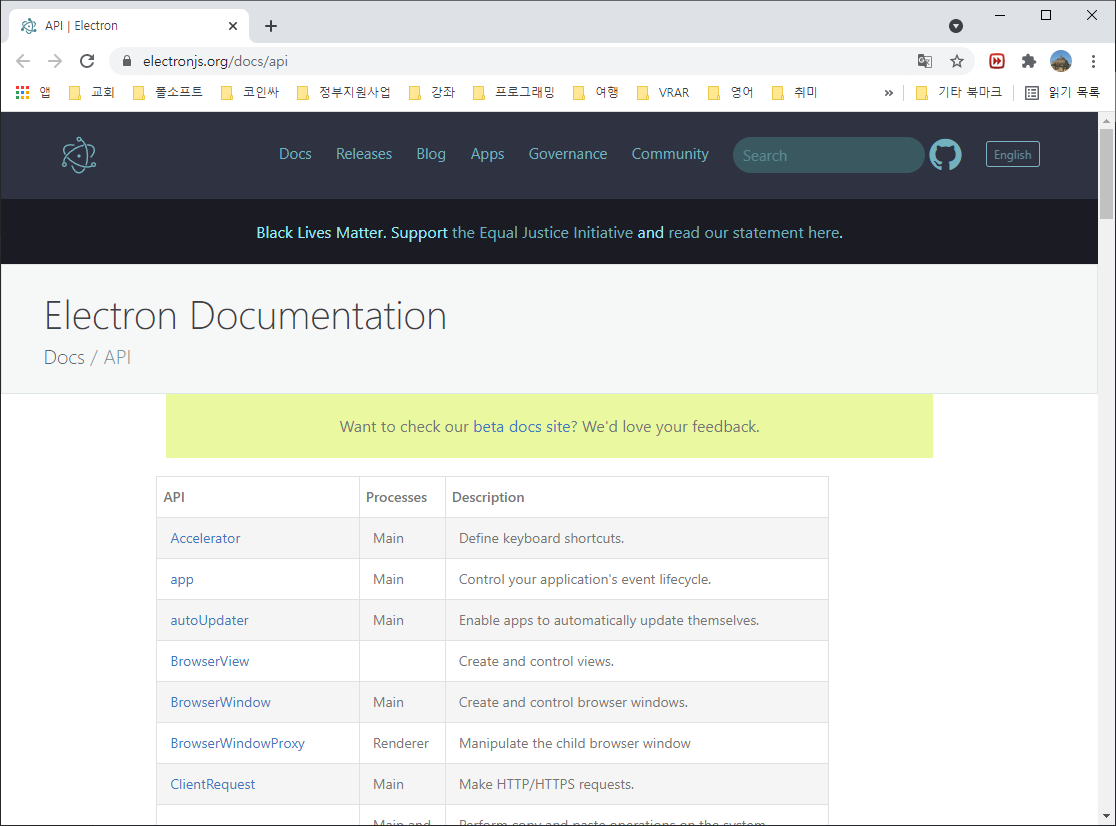Click the browser back arrow
Screen dimensions: 1116x826
(23, 61)
